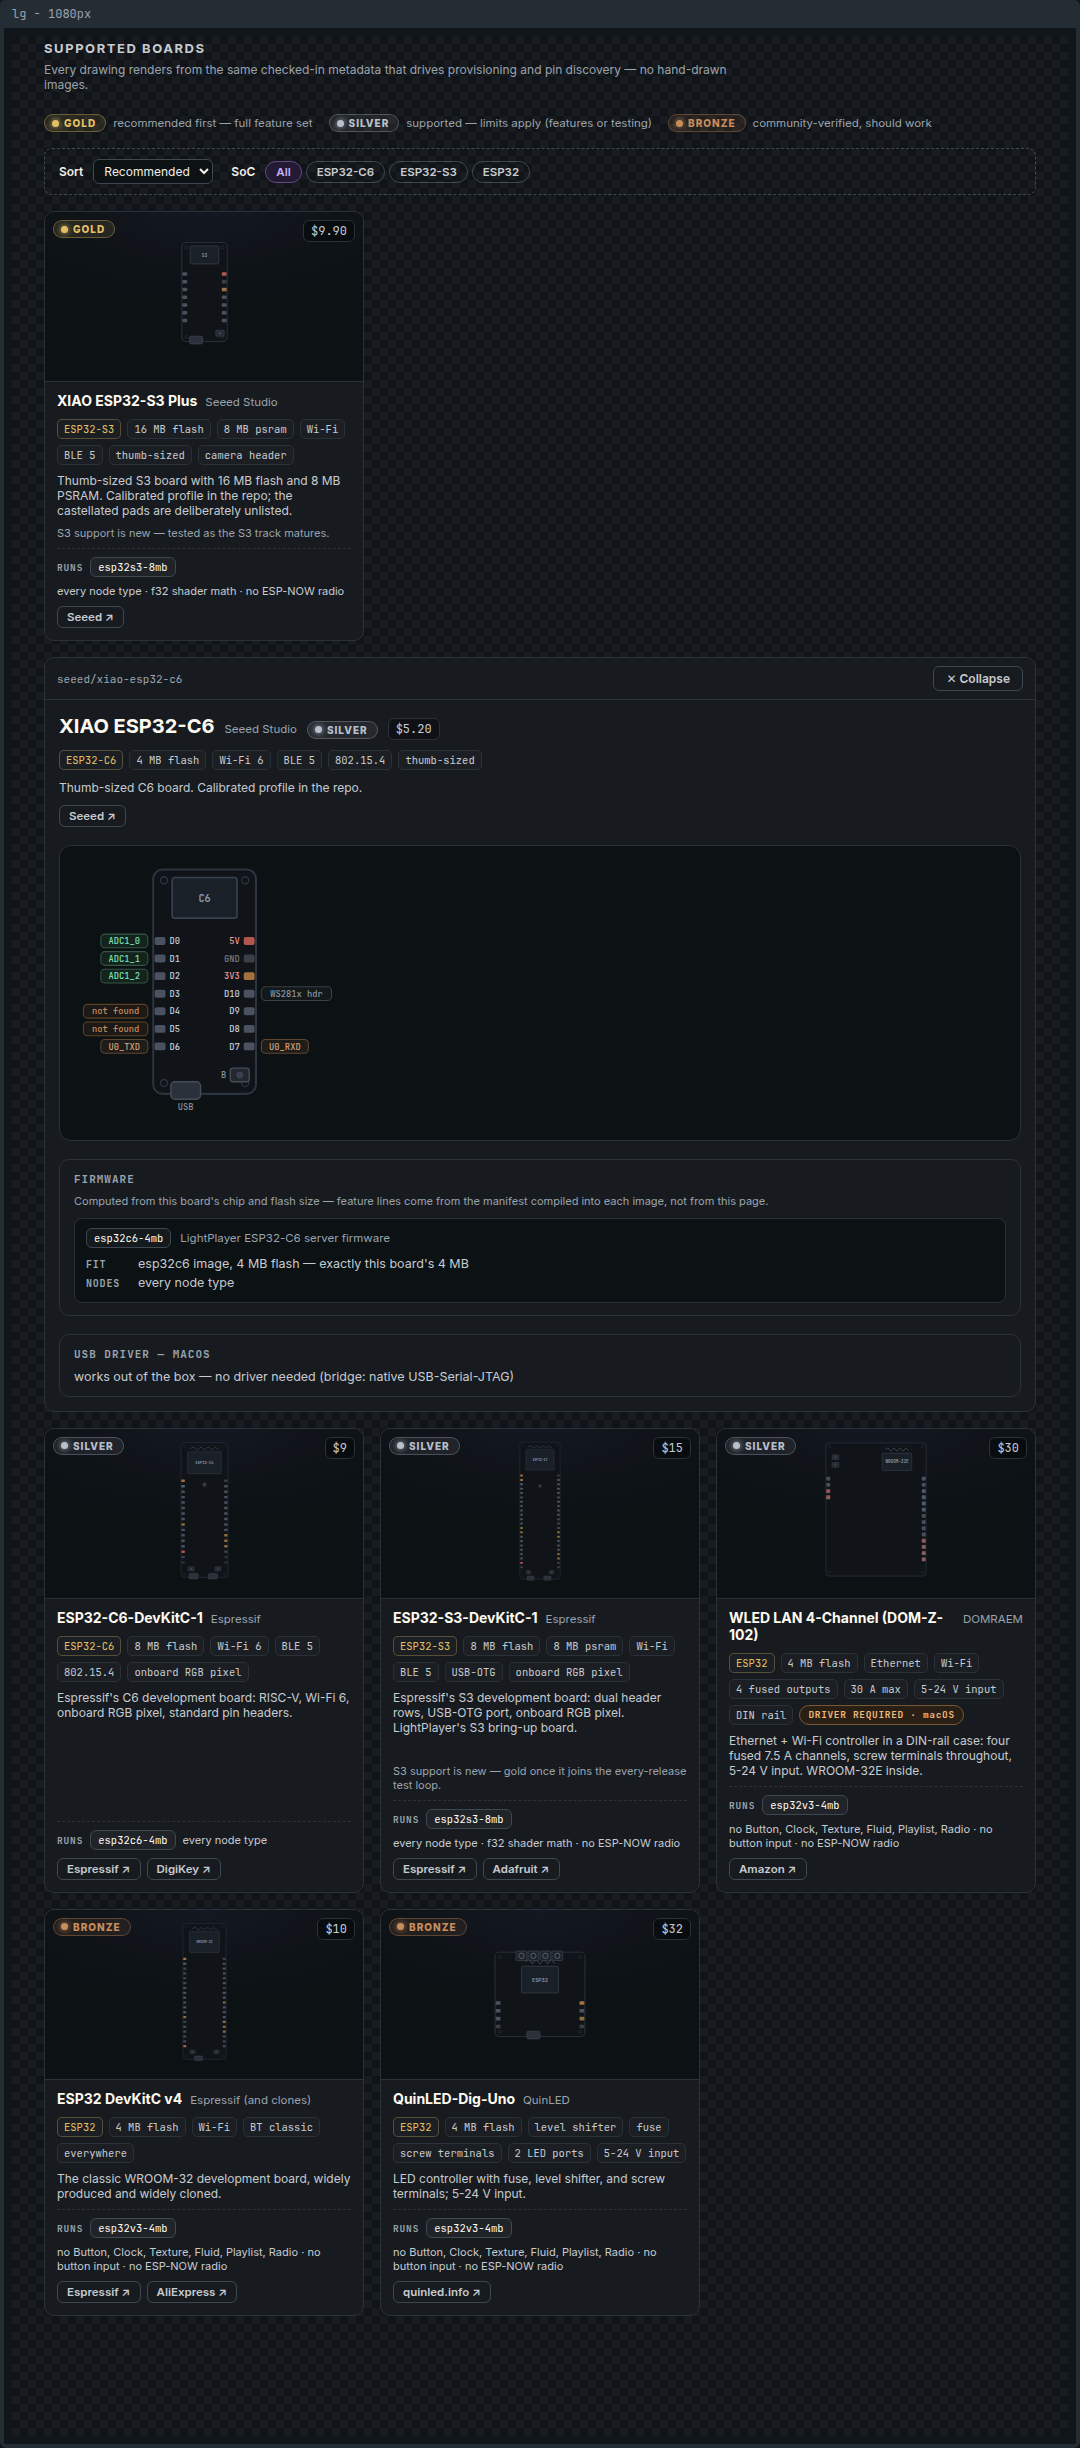This screenshot has width=1080, height=2448.
Task: Click the camera header tag
Action: tap(246, 455)
